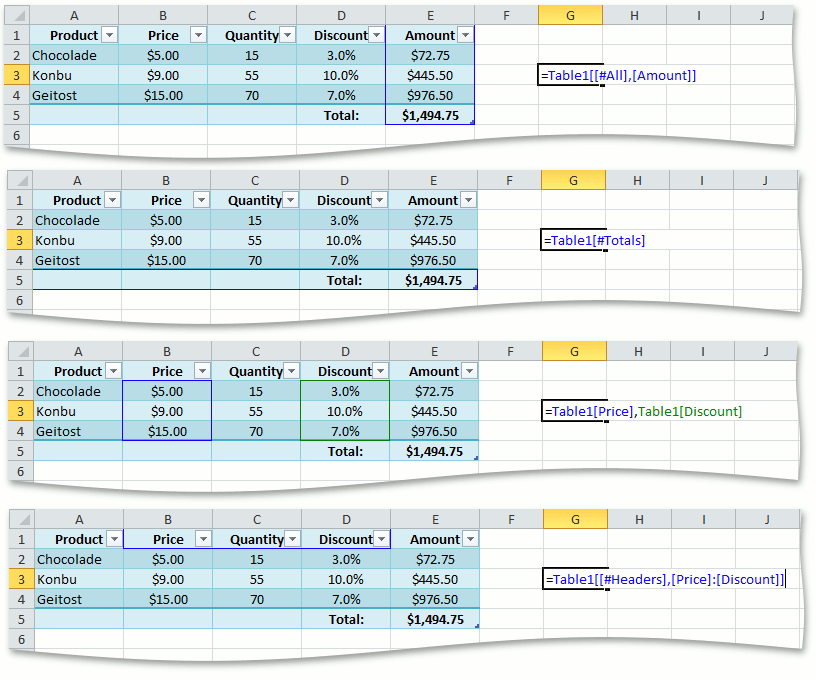Select column E header in #Headers sheet

[x=435, y=520]
